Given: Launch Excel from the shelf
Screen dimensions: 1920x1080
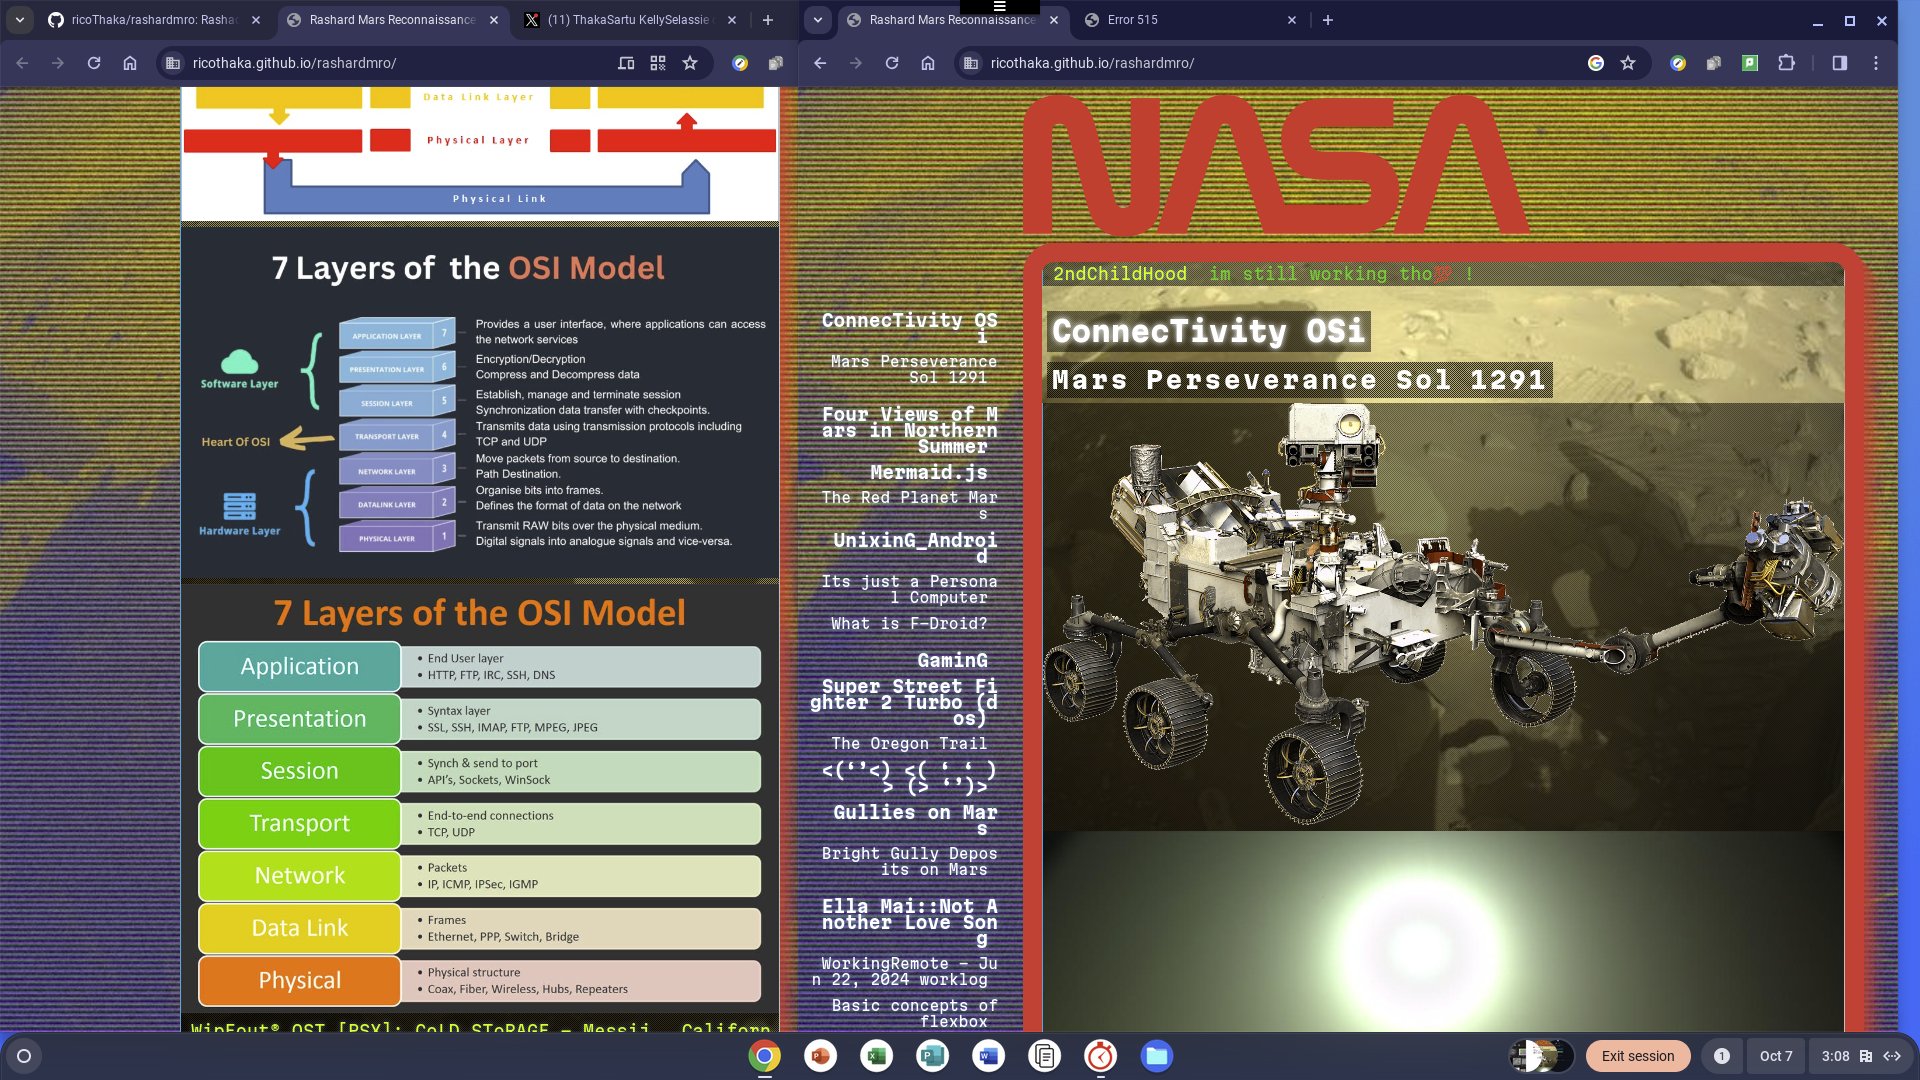Looking at the screenshot, I should point(877,1056).
